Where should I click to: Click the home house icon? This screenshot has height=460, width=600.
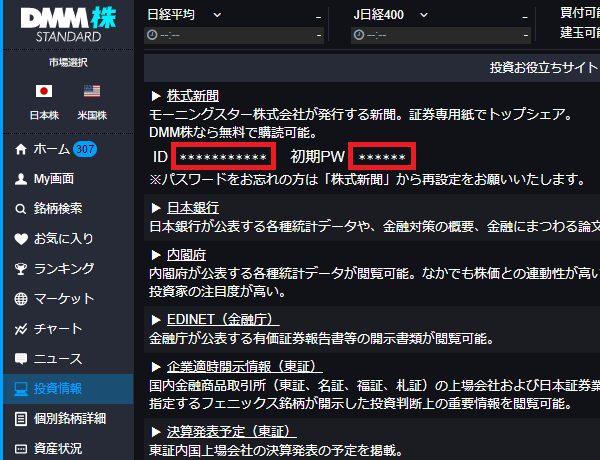(21, 149)
